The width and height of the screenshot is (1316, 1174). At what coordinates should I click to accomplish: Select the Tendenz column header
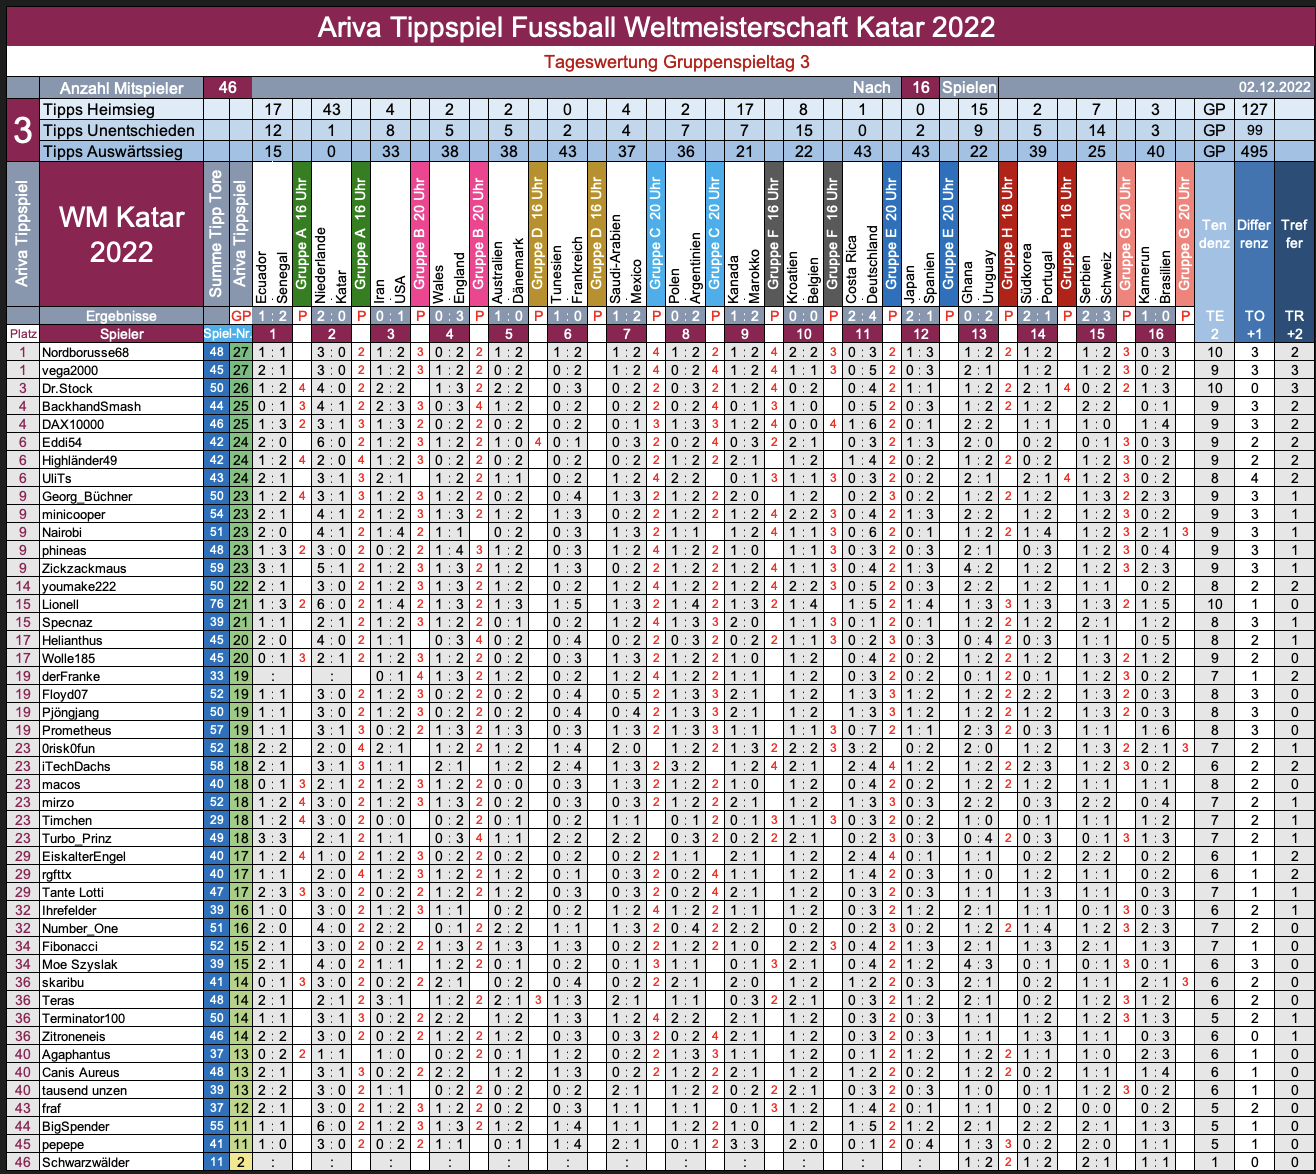tap(1214, 234)
